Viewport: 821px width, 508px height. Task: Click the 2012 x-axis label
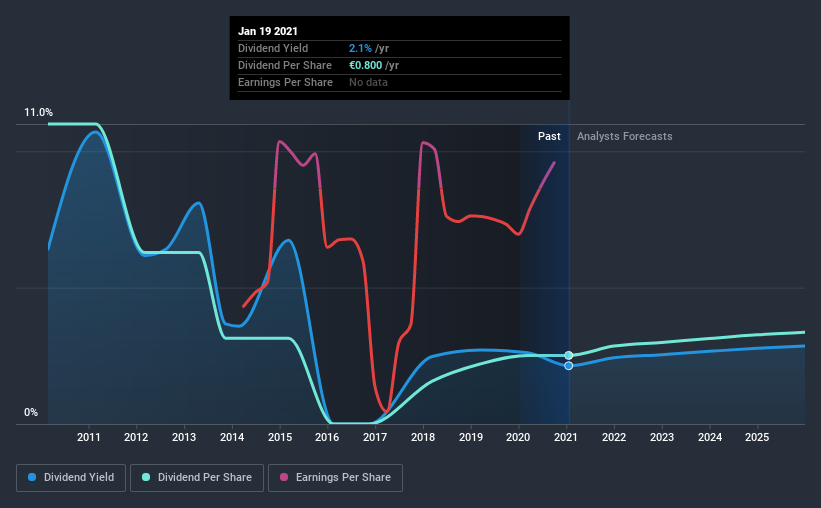tap(136, 437)
